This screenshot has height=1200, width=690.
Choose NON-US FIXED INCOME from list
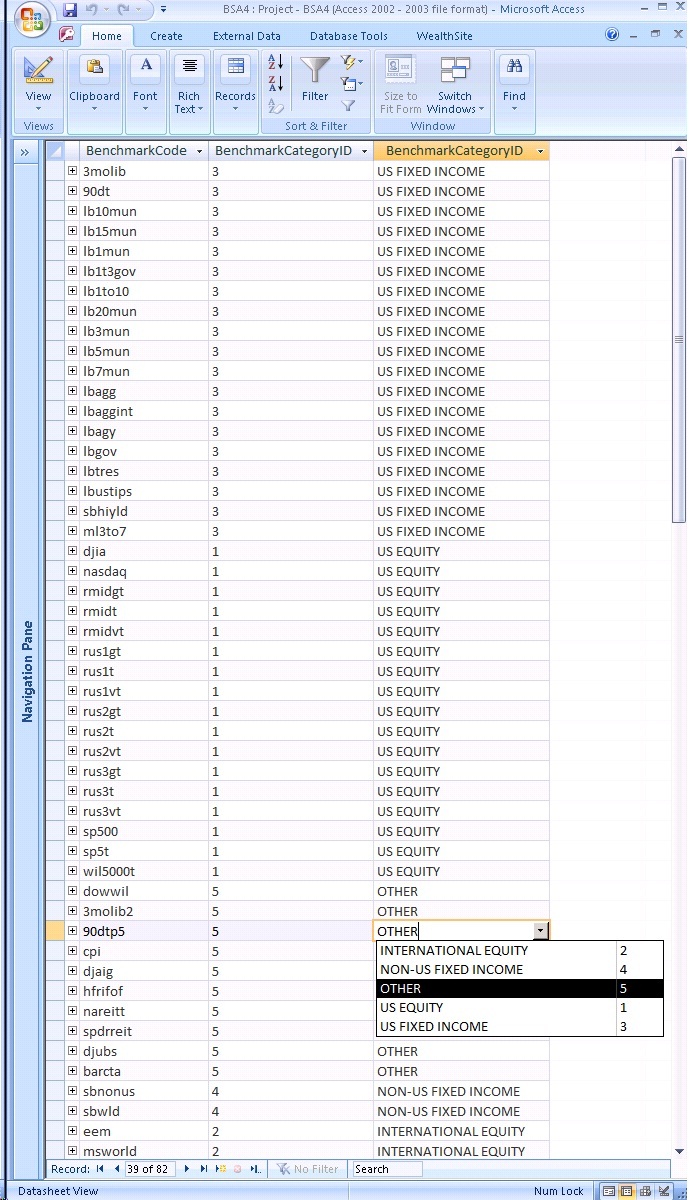(x=520, y=970)
